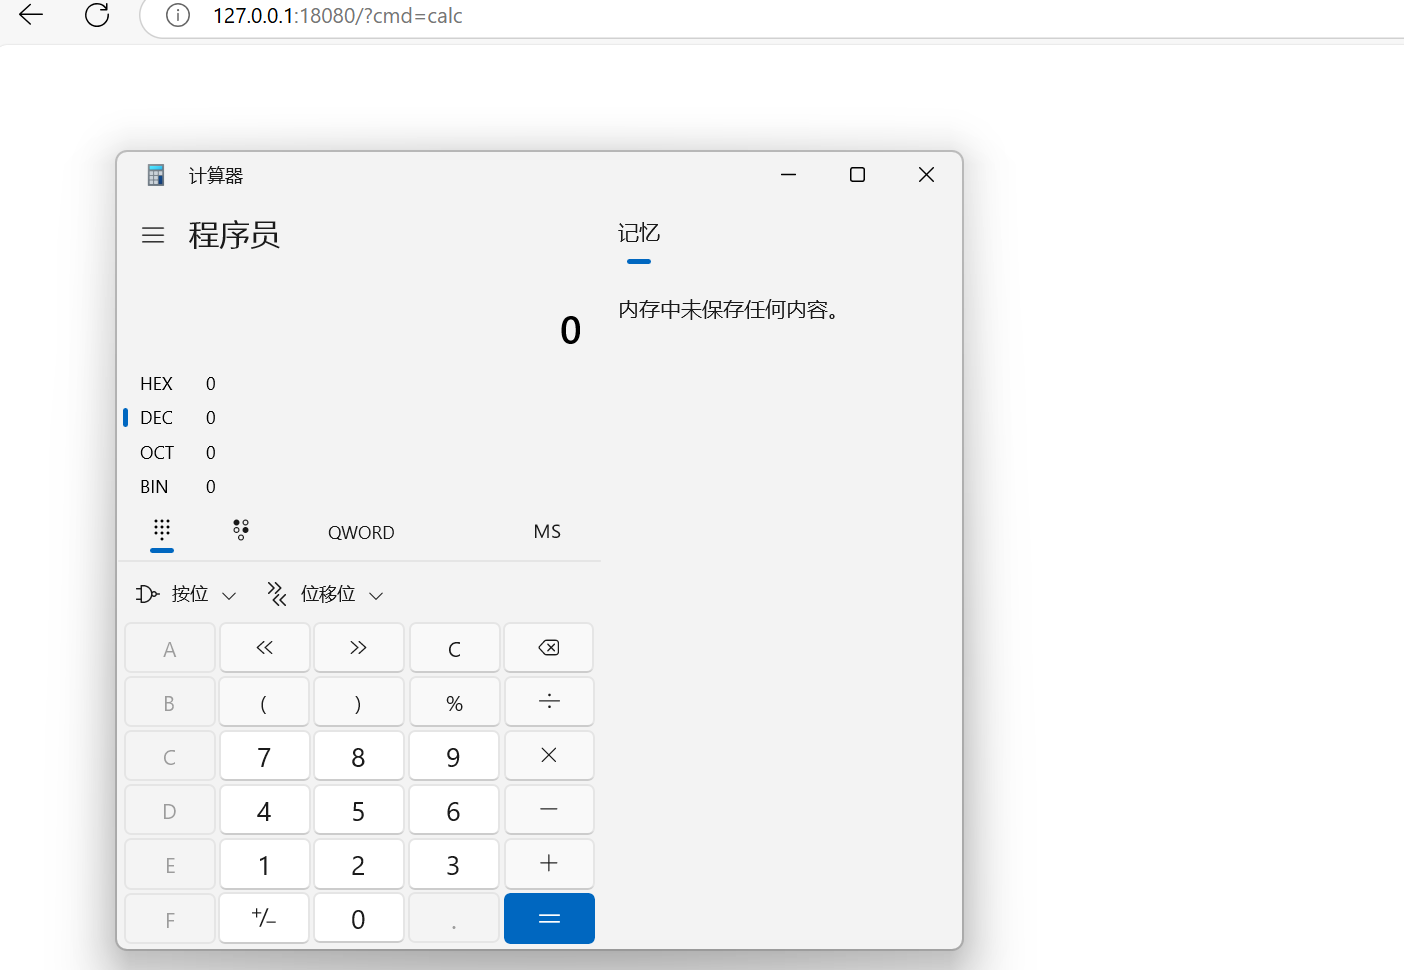Maximize the calculator window
The width and height of the screenshot is (1404, 970).
pyautogui.click(x=857, y=175)
